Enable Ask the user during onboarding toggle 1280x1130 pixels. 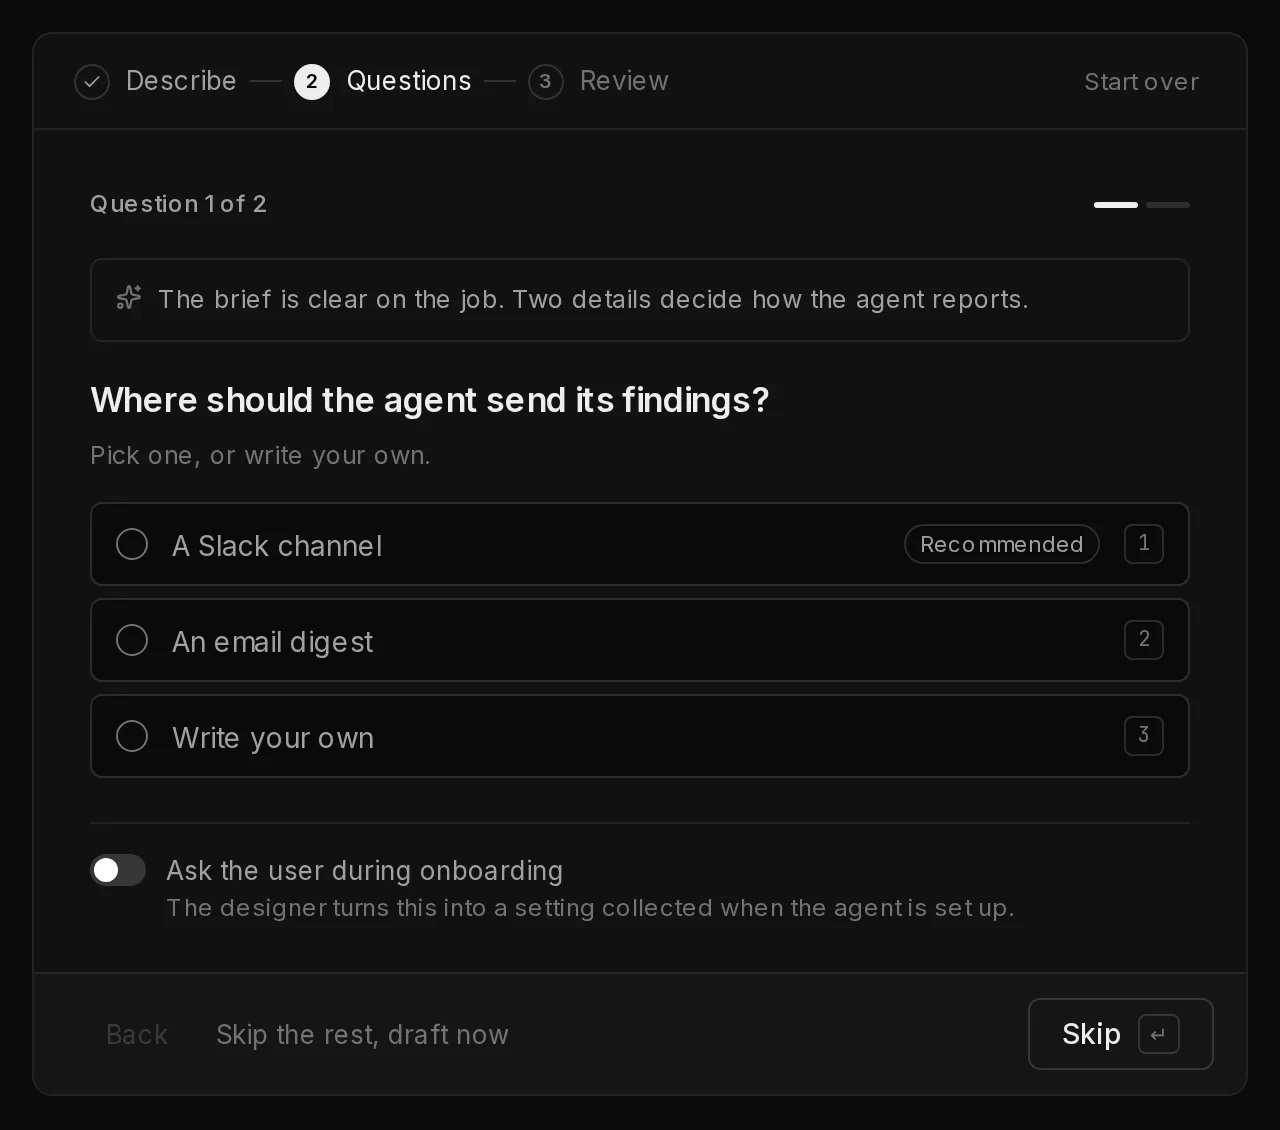tap(118, 870)
